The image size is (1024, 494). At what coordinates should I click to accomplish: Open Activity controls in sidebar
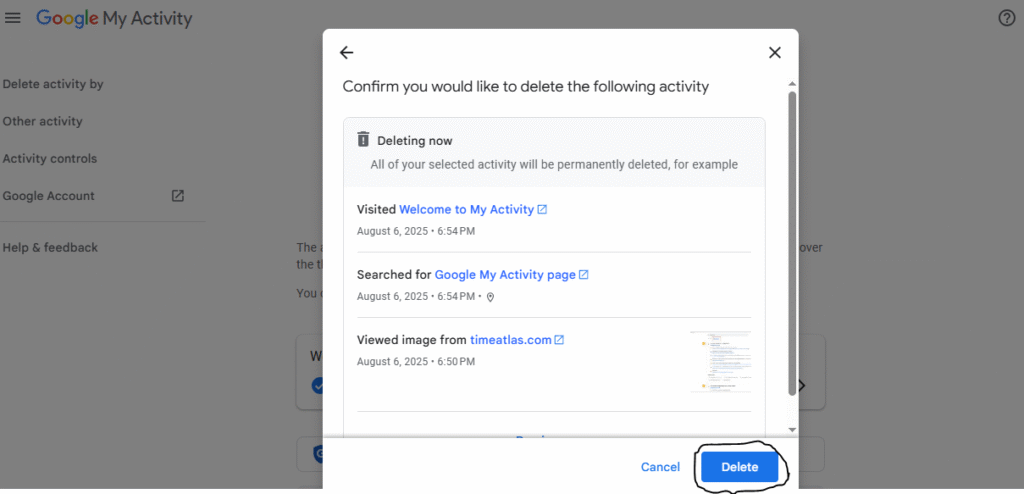[50, 159]
